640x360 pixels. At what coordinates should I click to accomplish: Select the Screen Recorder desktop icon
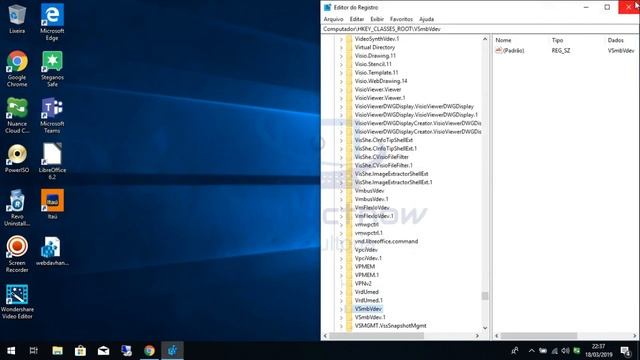17,254
